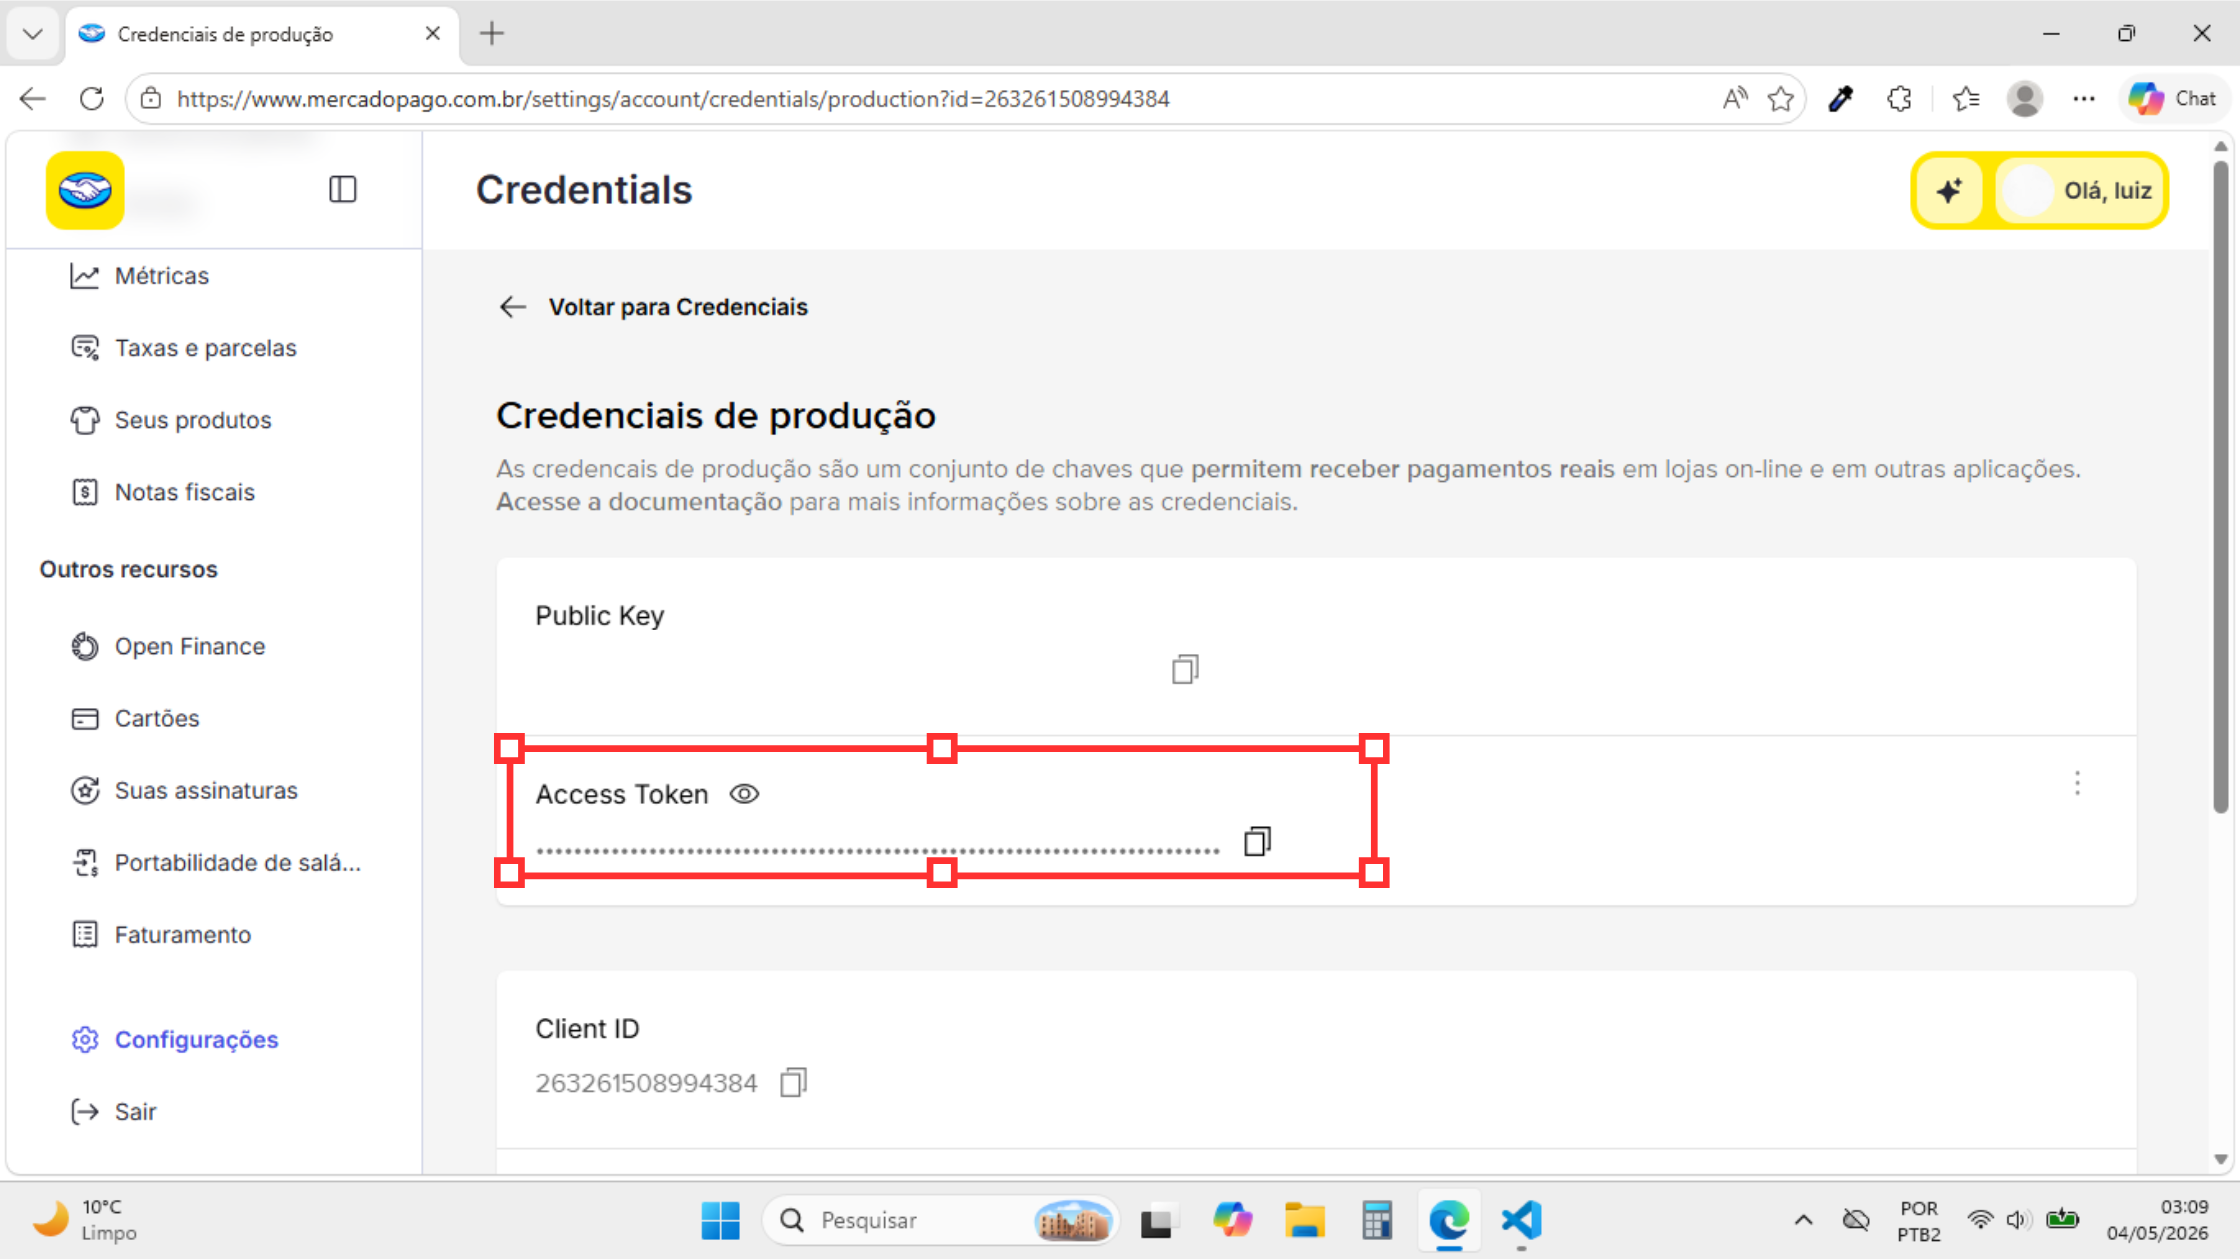Open File Explorer from the taskbar
Screen dimensions: 2240x1260
[x=1304, y=1220]
